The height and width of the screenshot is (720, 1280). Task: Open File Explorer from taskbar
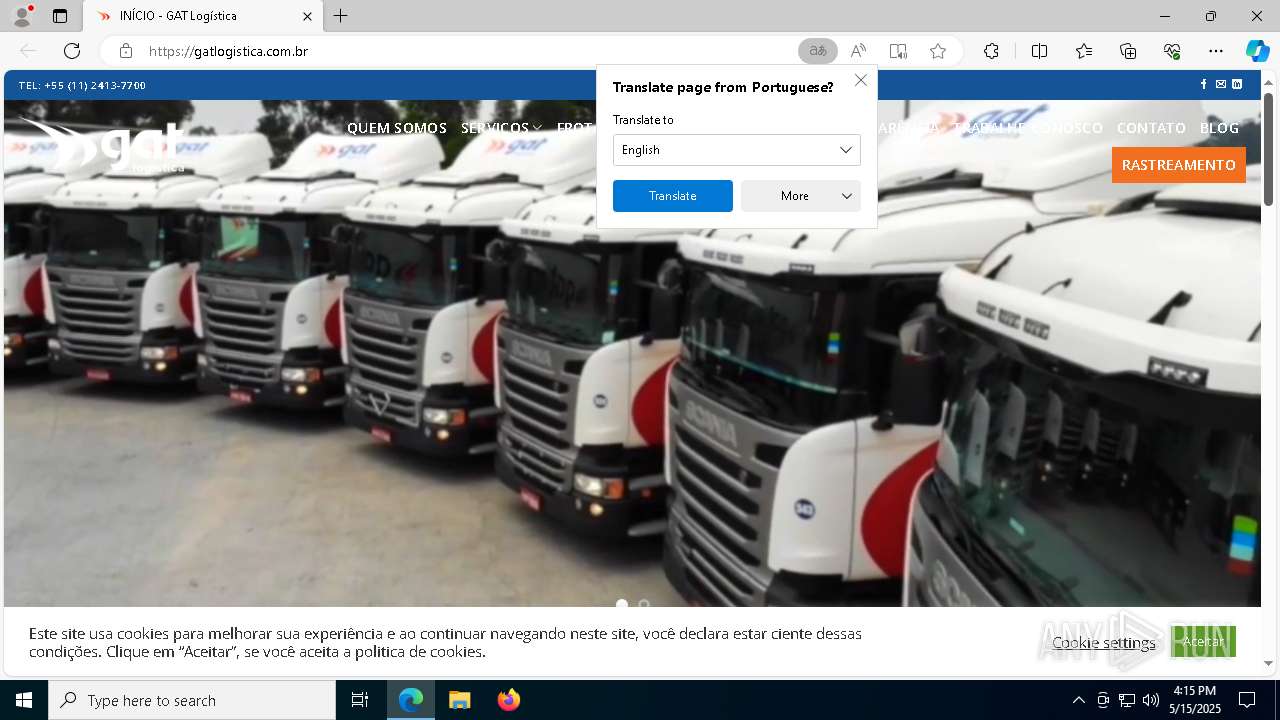459,700
